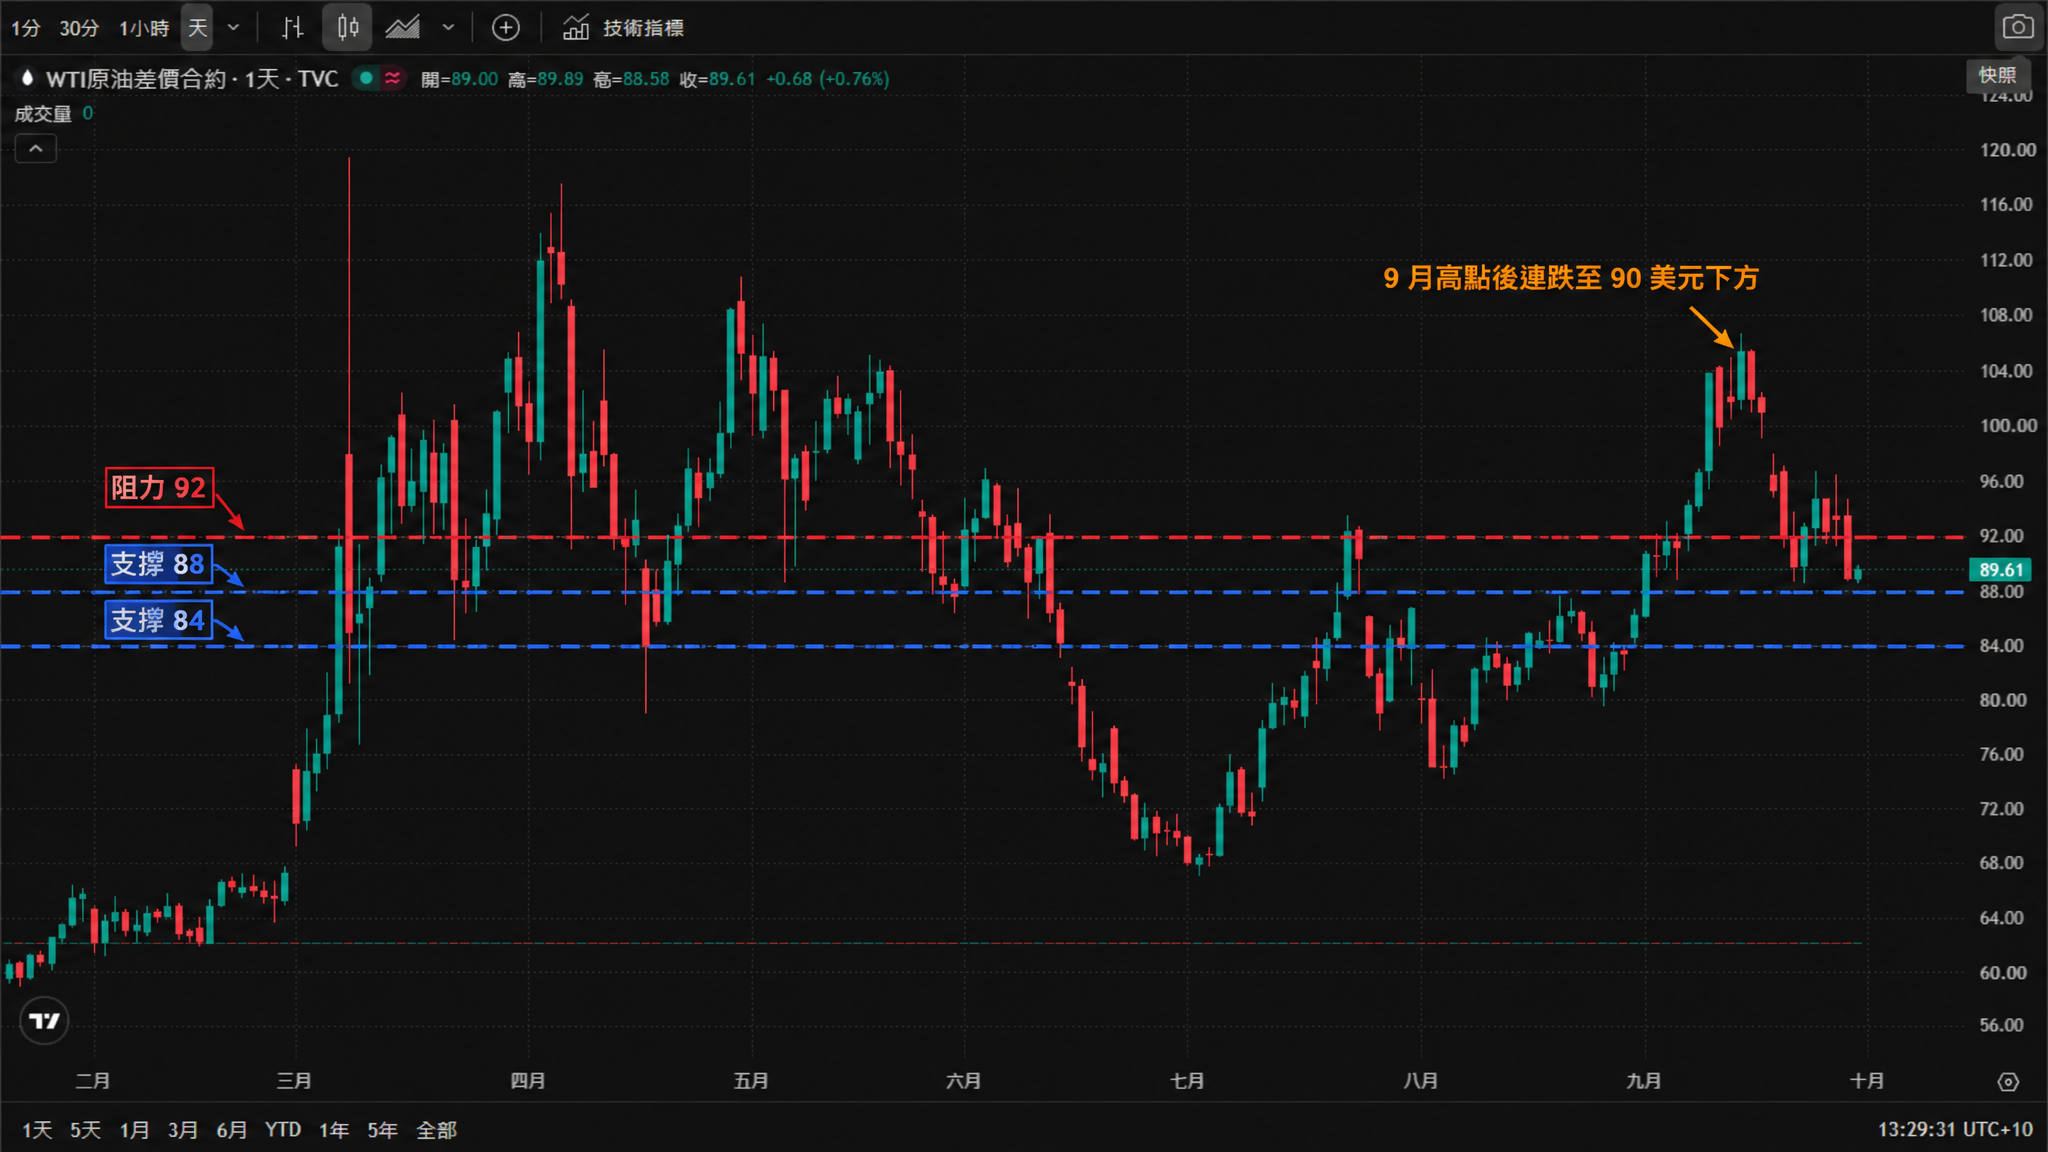Open the chart style dropdown arrow
This screenshot has height=1152, width=2048.
click(448, 28)
